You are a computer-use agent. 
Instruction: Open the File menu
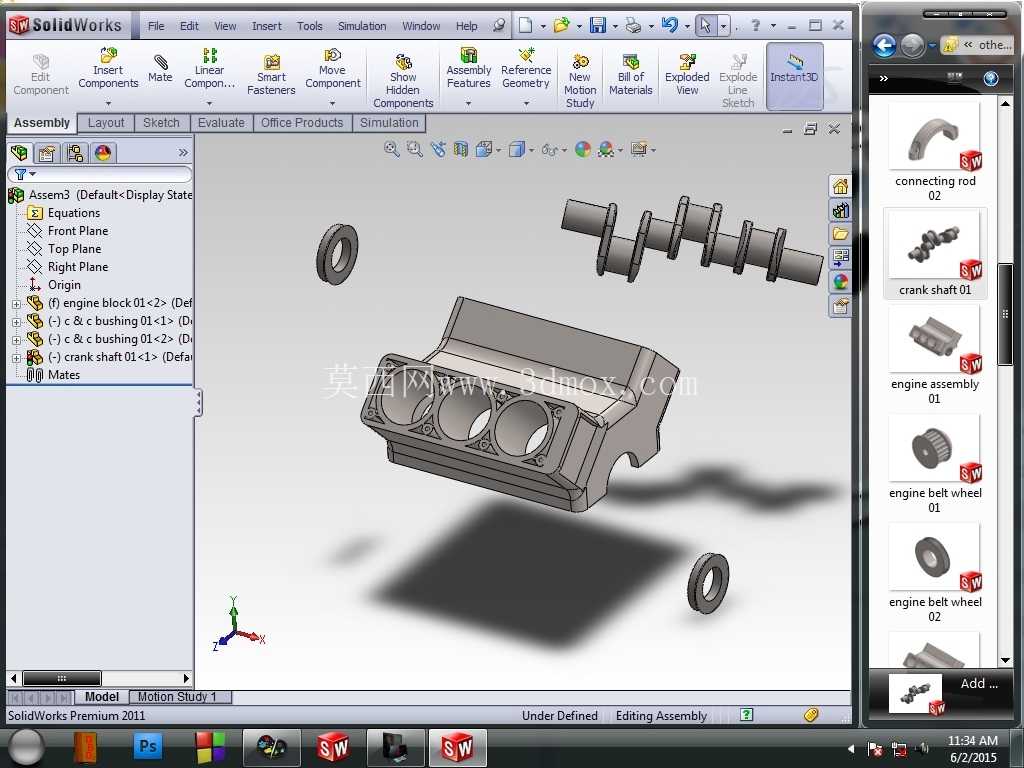pos(156,26)
